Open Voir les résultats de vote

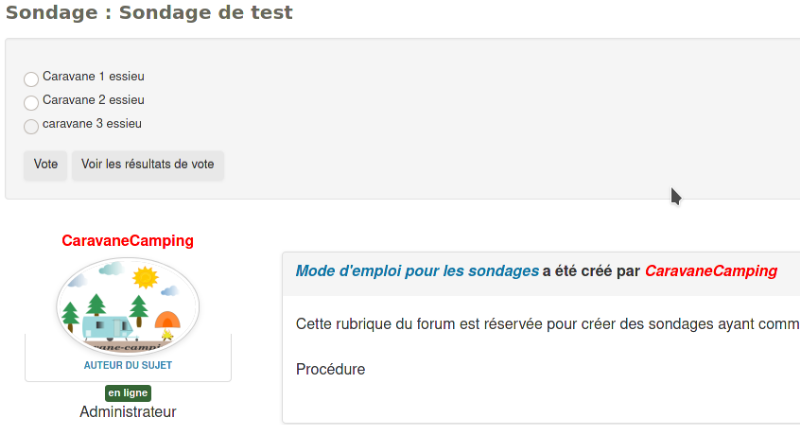coord(147,164)
